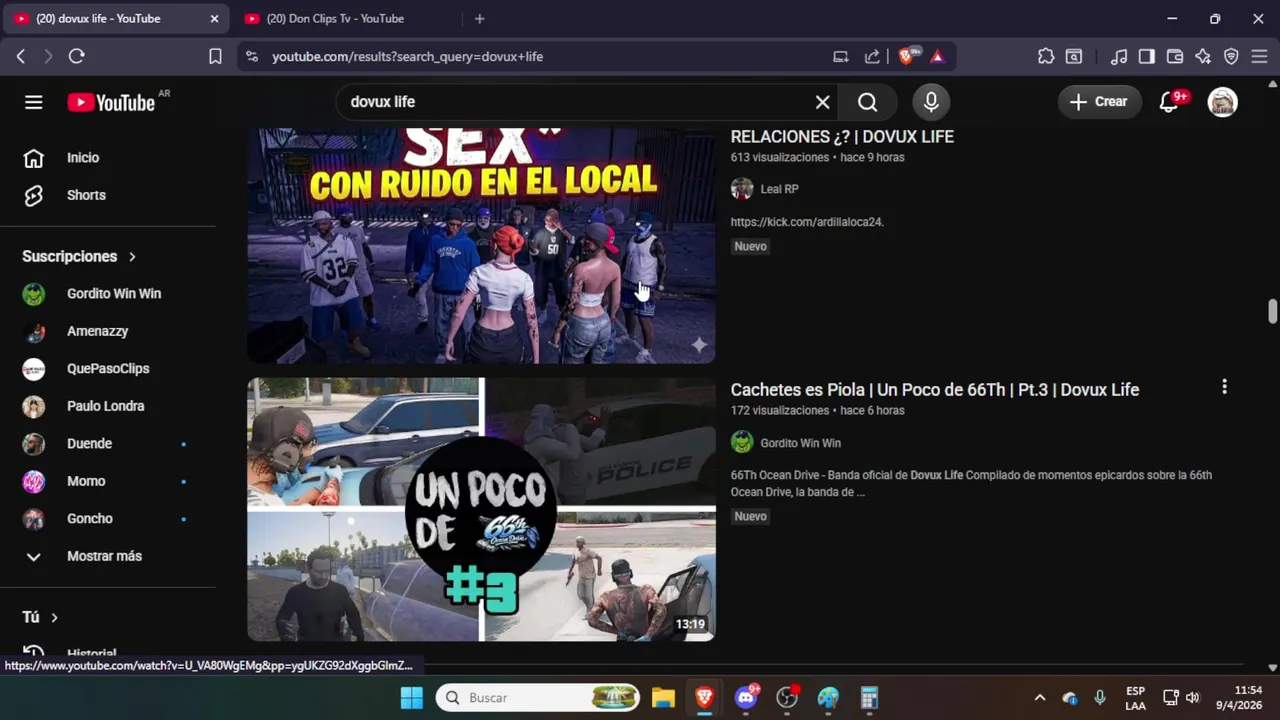This screenshot has width=1280, height=720.
Task: Click the site information icon
Action: tap(251, 57)
